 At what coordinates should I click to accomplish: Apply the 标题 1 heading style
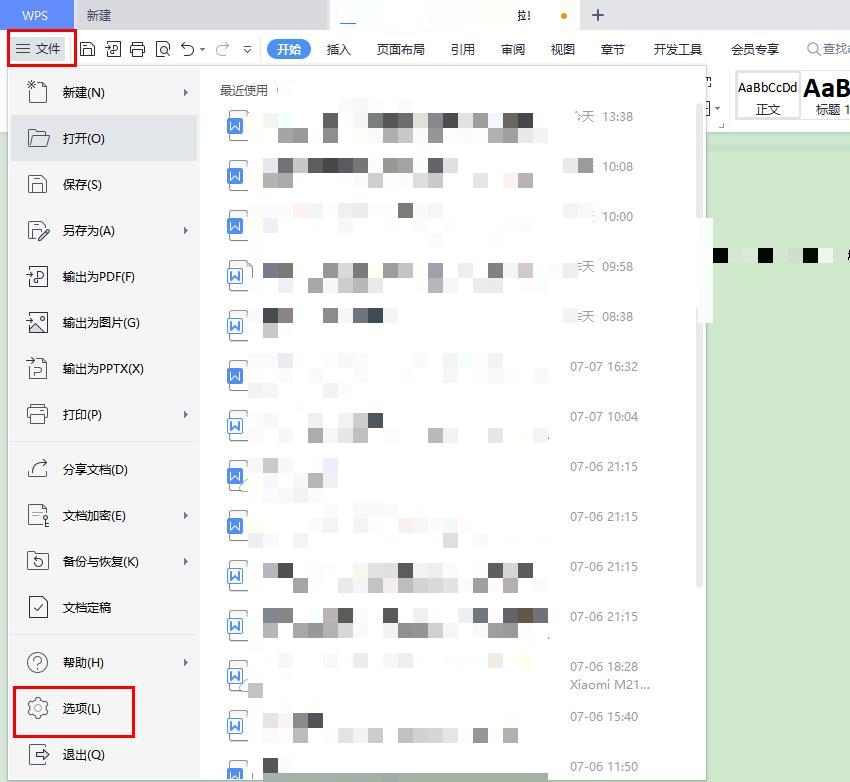[x=826, y=96]
